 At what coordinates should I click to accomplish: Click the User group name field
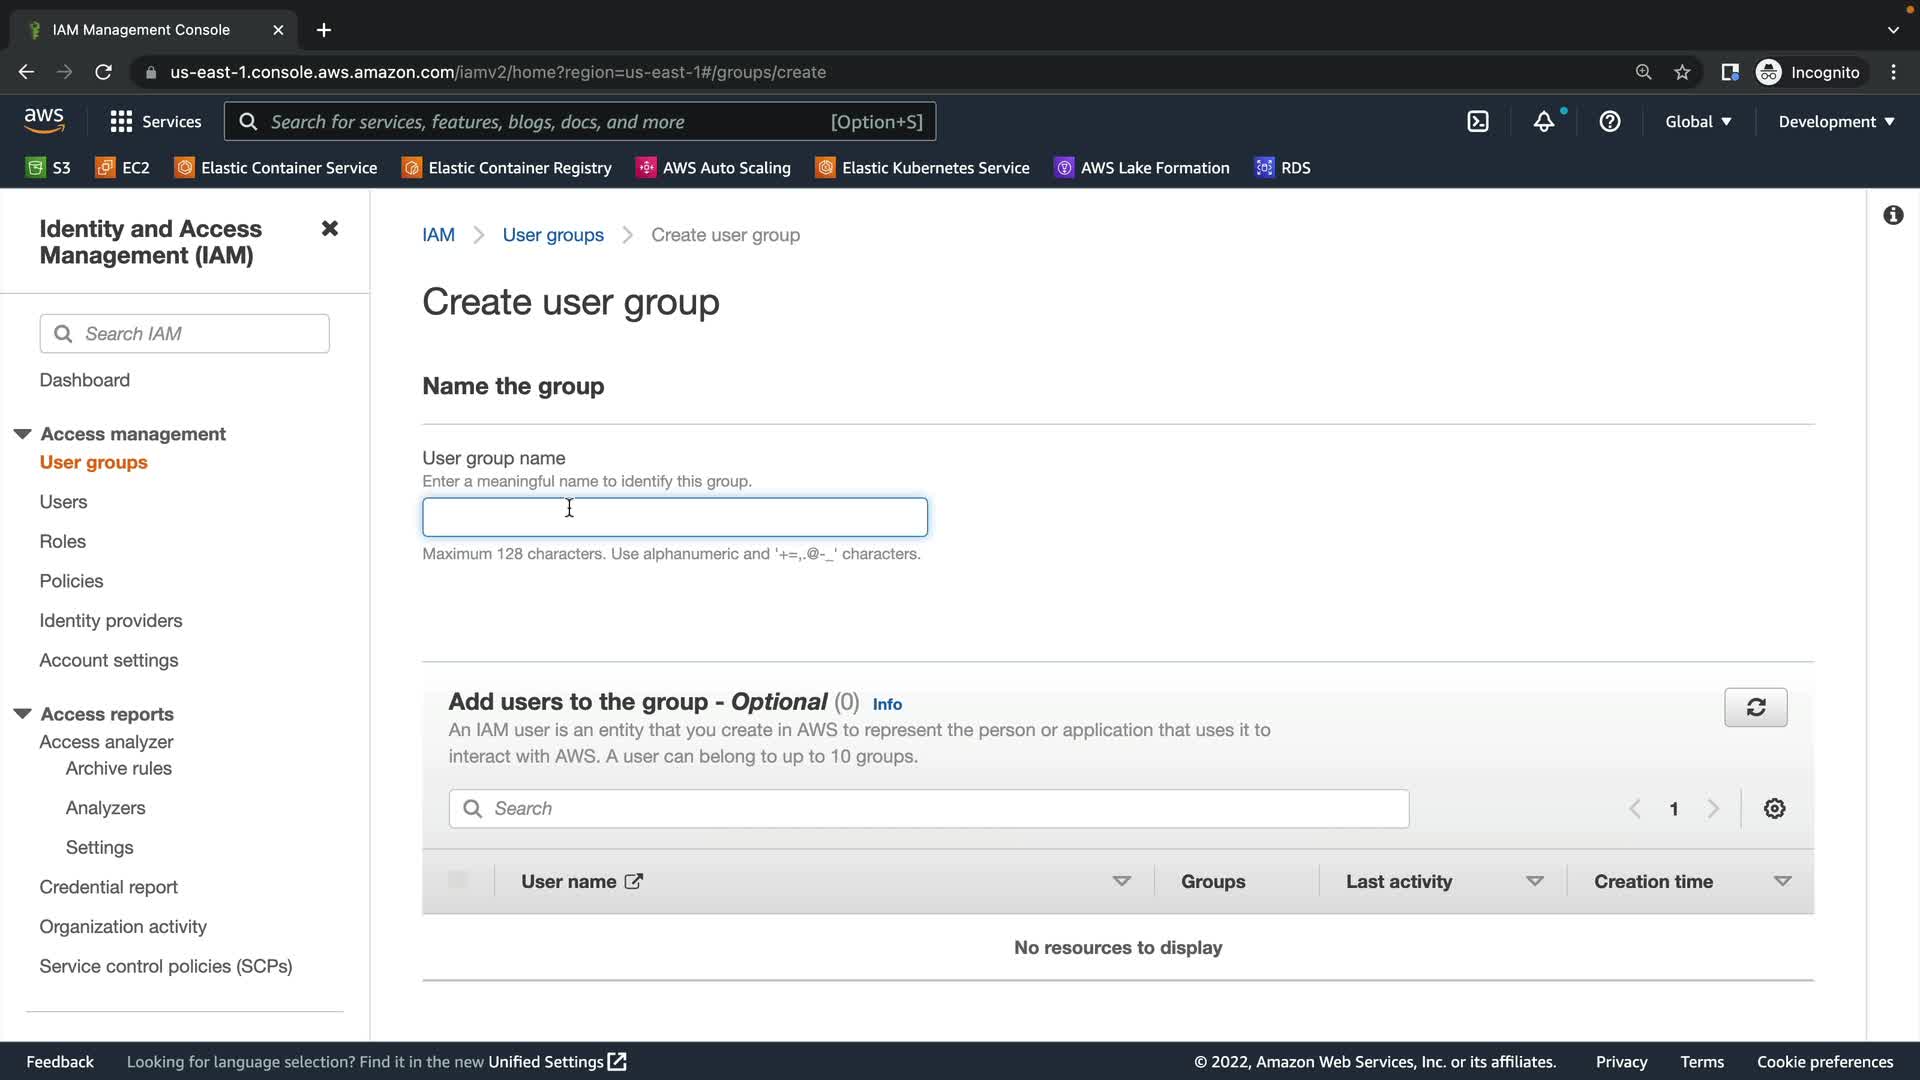click(674, 517)
